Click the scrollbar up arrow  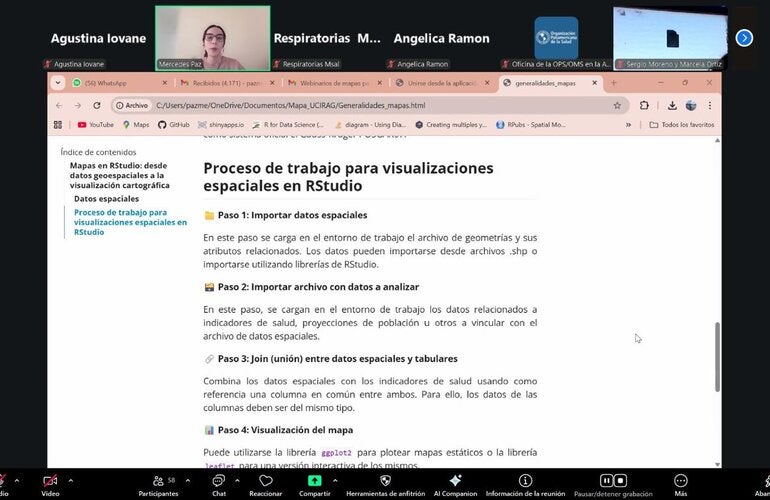click(717, 140)
